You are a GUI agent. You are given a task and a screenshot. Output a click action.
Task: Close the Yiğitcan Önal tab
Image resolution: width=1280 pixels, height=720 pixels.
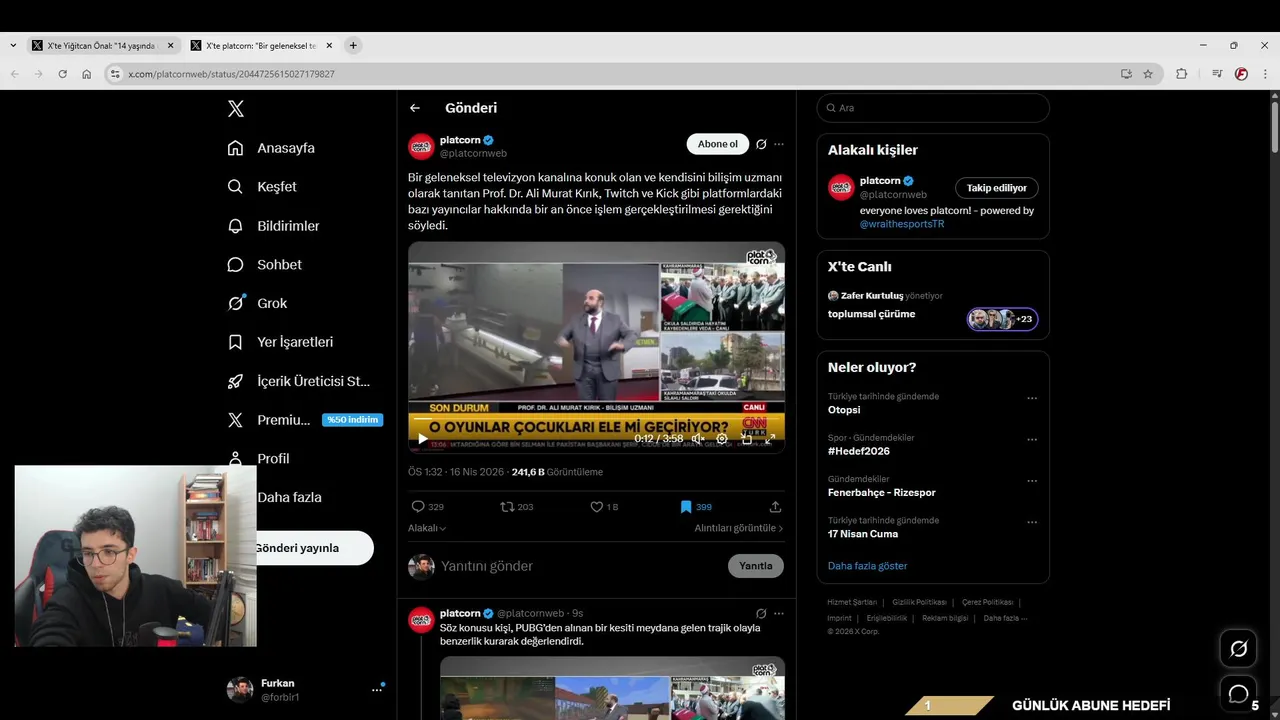pos(170,46)
